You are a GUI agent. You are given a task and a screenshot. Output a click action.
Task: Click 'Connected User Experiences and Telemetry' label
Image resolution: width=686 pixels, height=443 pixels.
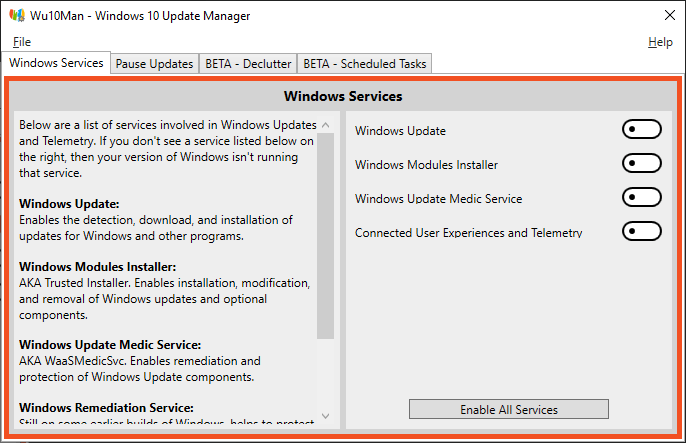point(469,233)
